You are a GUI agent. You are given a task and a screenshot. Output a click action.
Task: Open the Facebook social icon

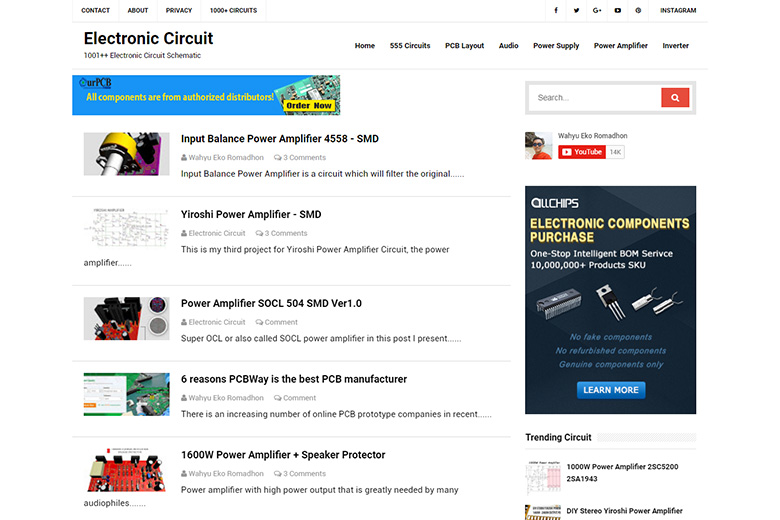tap(556, 10)
